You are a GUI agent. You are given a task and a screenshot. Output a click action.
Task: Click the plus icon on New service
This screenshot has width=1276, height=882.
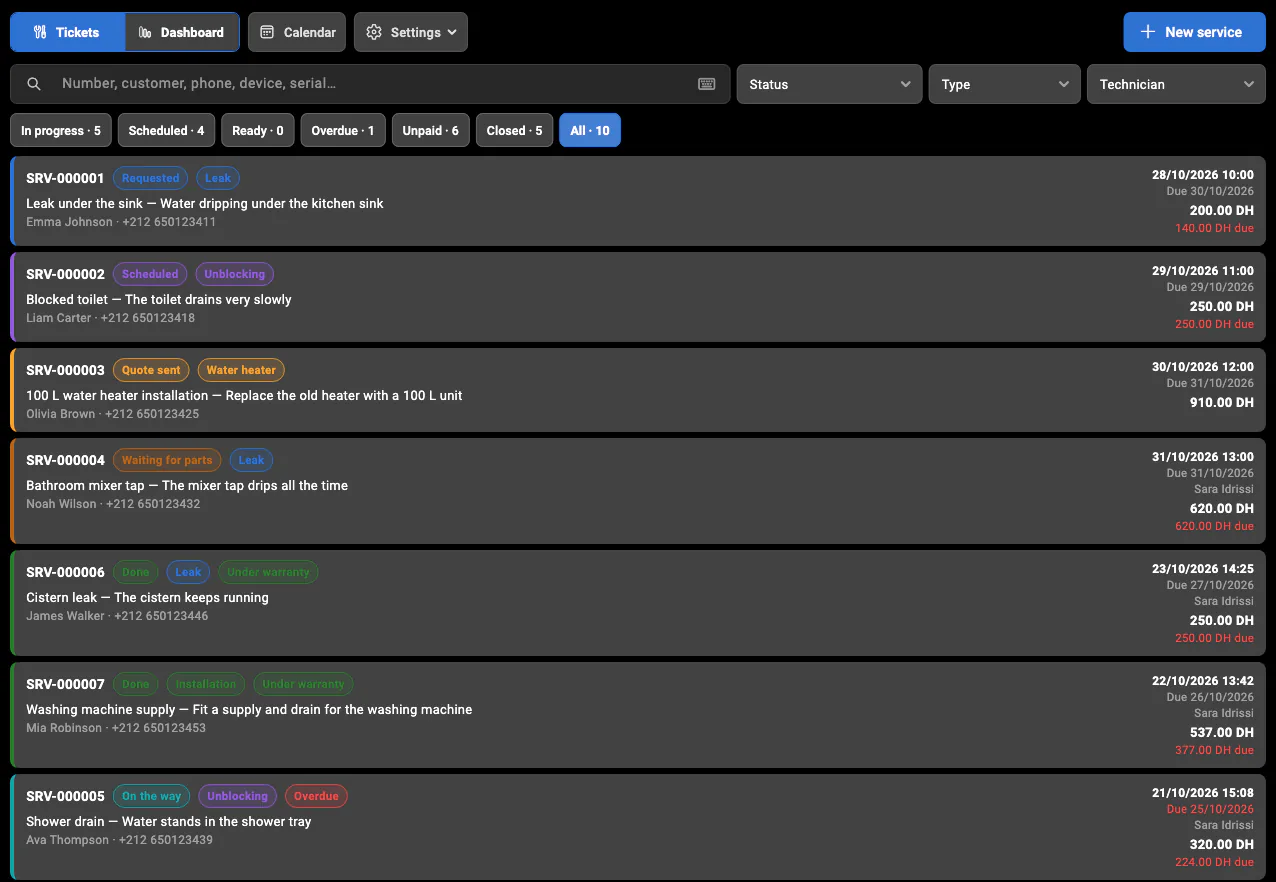tap(1149, 32)
